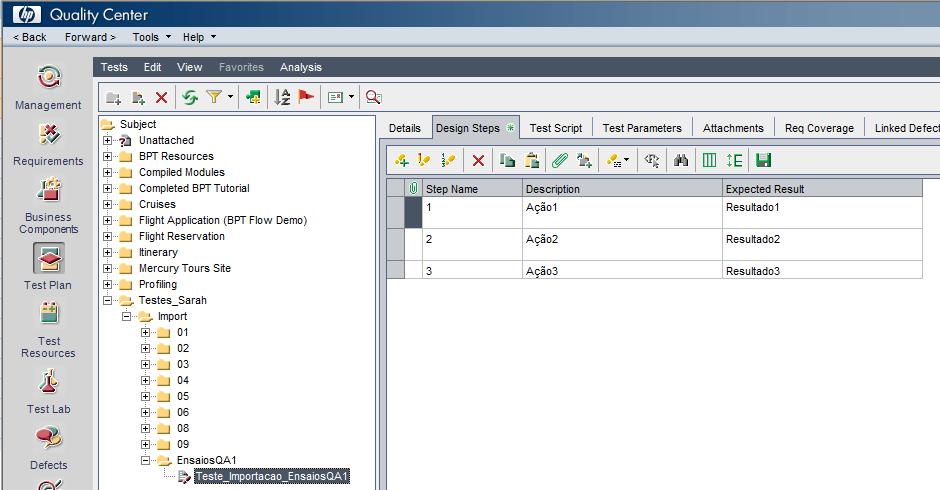Click the Expected Result column header
Viewport: 940px width, 490px height.
822,189
